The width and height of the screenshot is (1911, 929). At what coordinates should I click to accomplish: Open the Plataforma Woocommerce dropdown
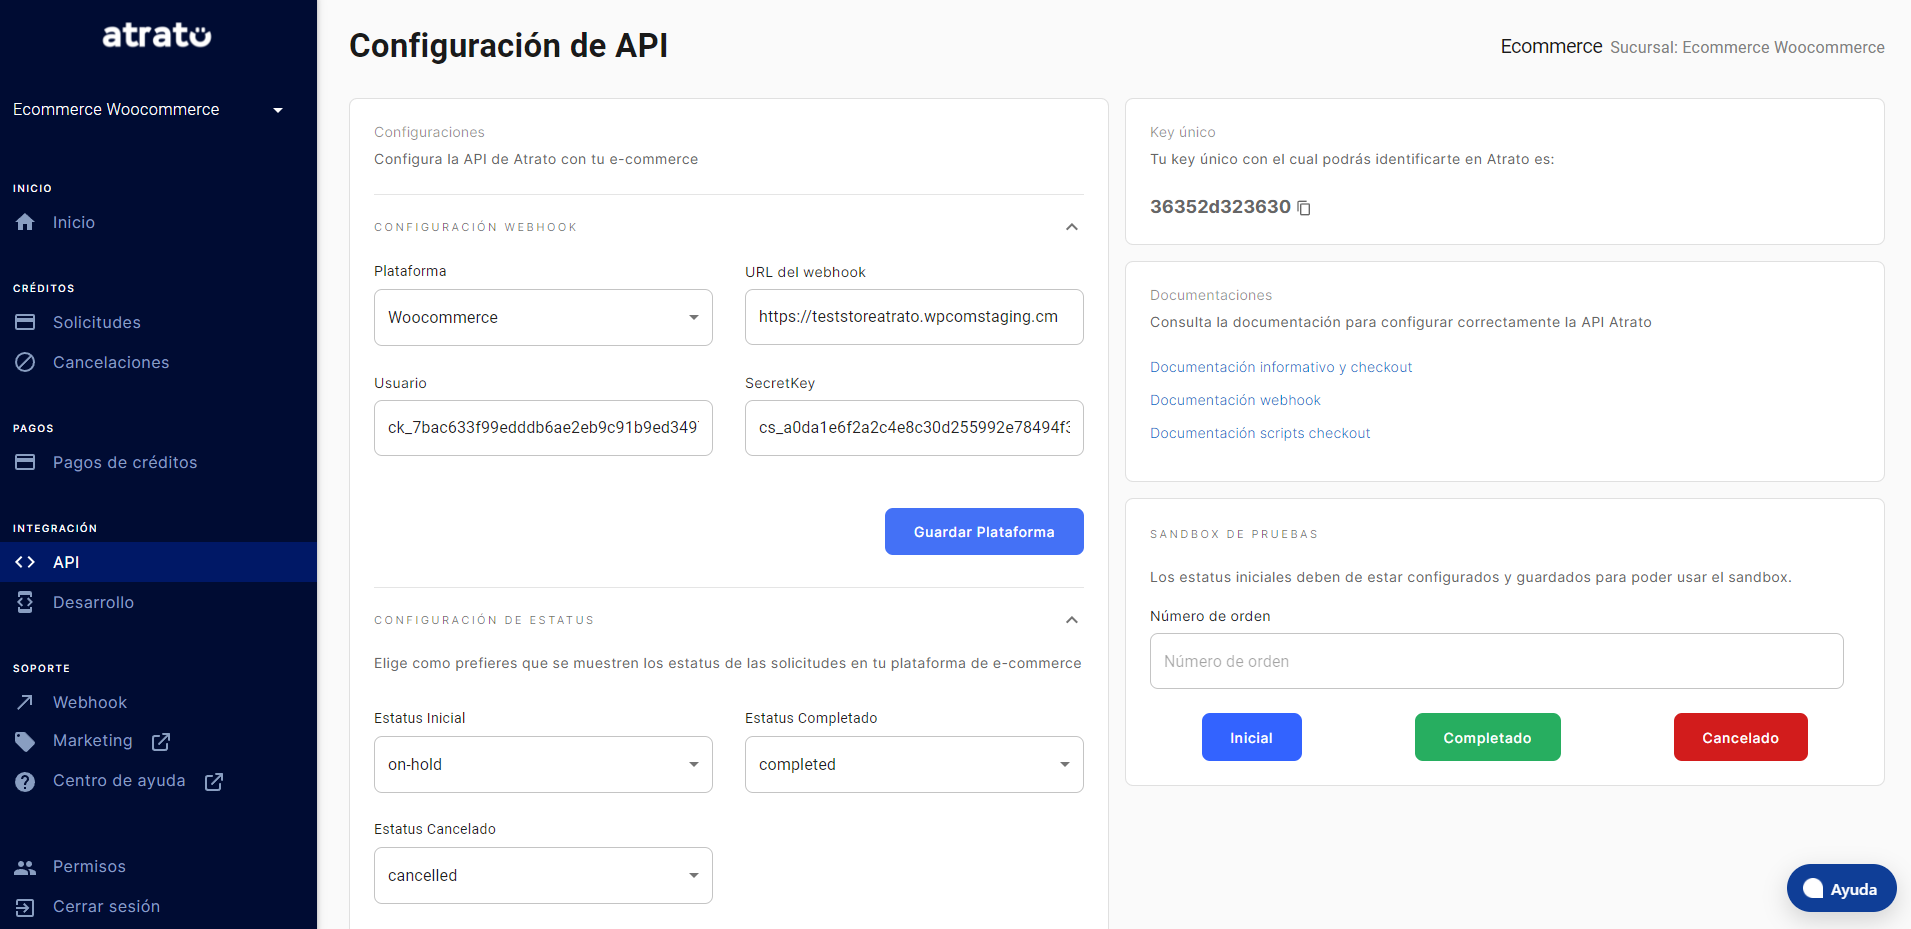pos(543,317)
